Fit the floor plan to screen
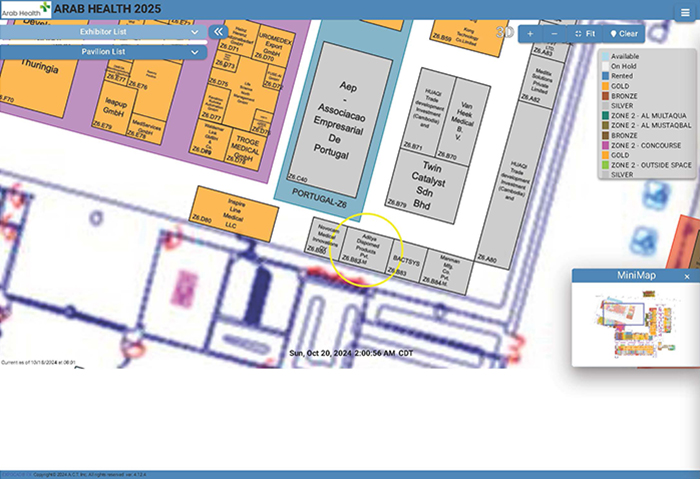 (x=585, y=34)
